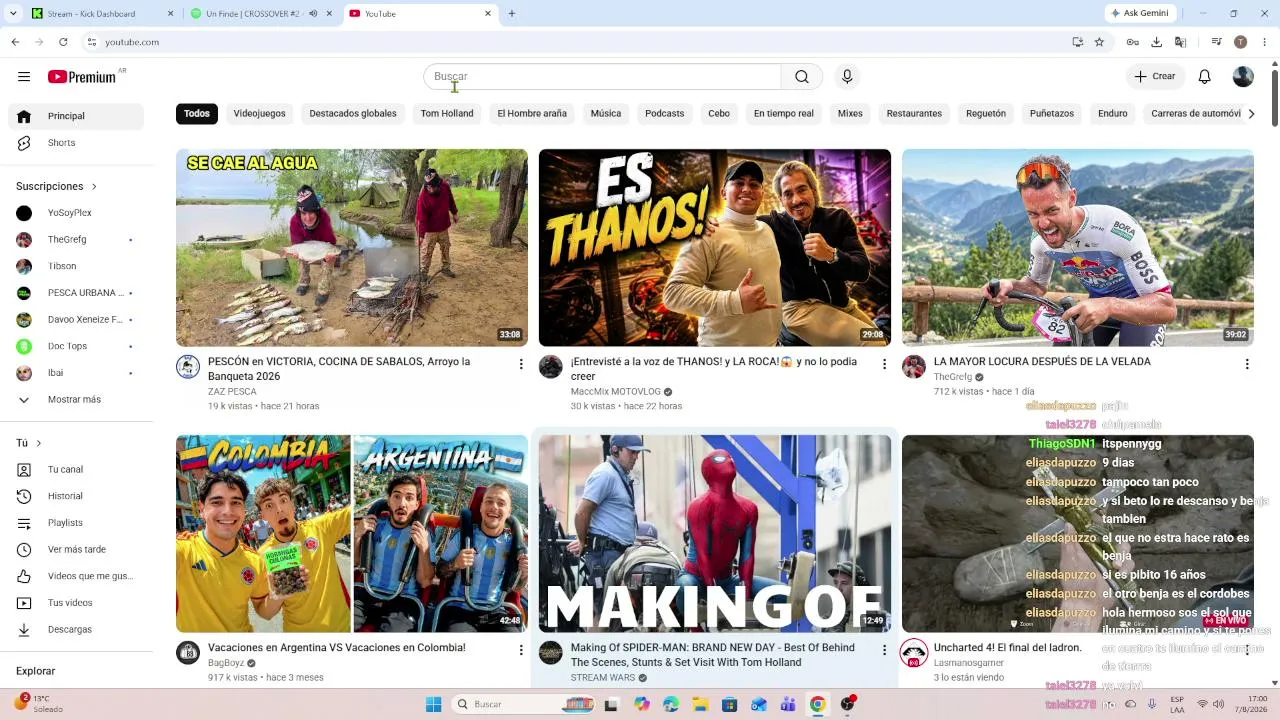Select the Videojuegos filter chip
Image resolution: width=1280 pixels, height=720 pixels.
pyautogui.click(x=260, y=114)
